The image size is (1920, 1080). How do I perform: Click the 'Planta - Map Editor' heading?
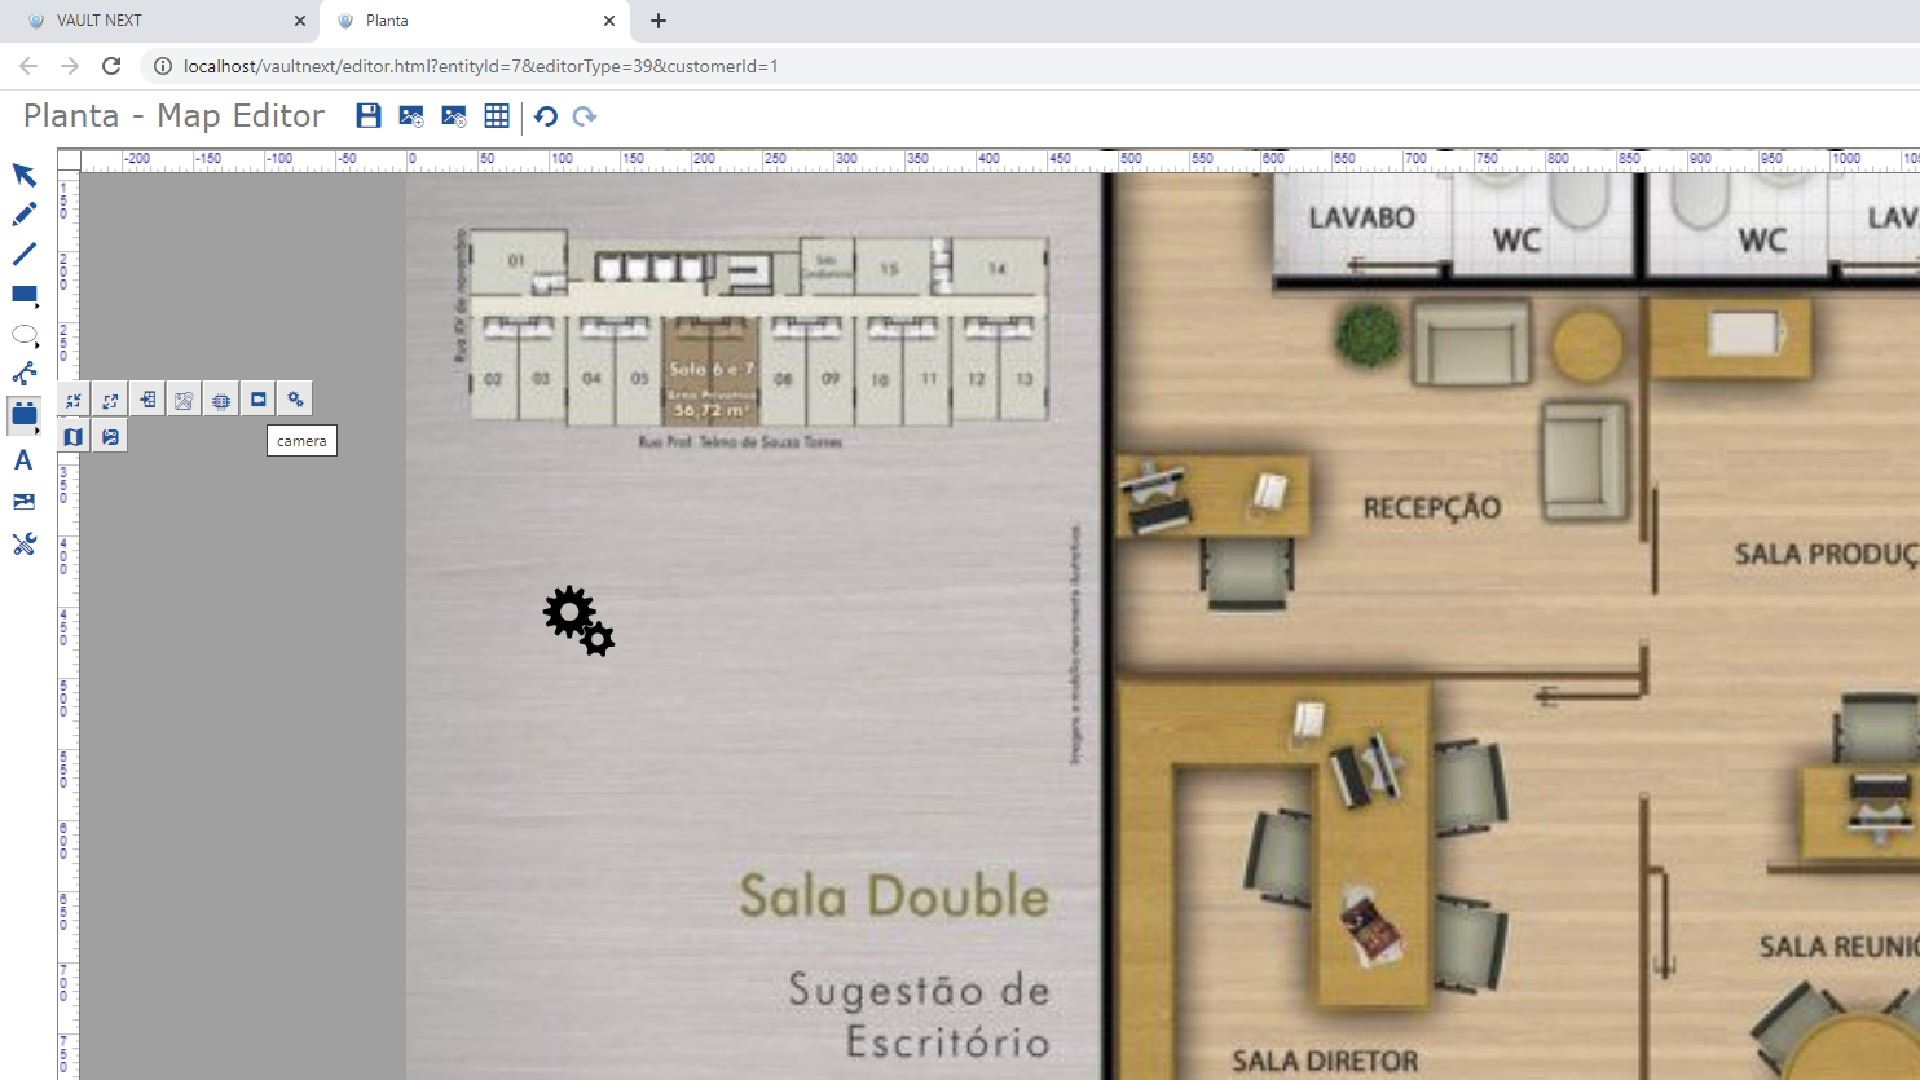(x=174, y=116)
